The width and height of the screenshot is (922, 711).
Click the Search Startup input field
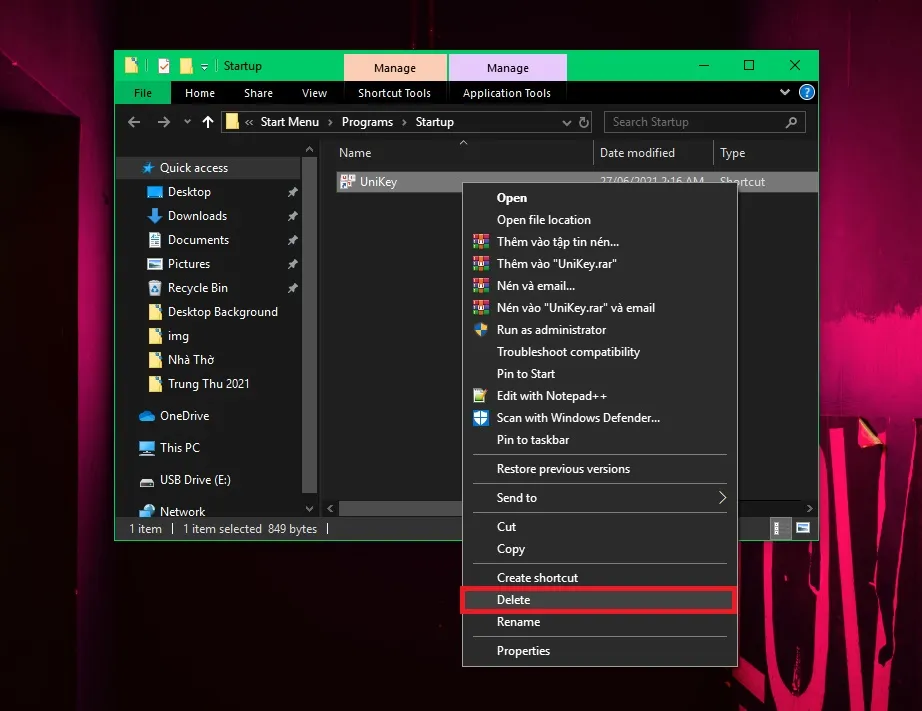pyautogui.click(x=695, y=122)
